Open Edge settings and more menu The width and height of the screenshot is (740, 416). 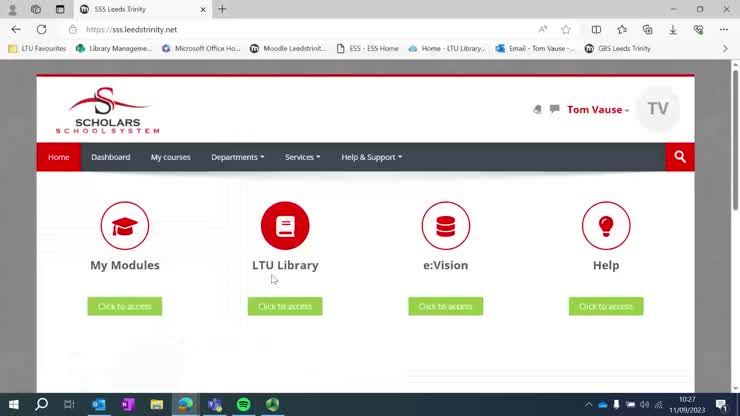pyautogui.click(x=723, y=29)
